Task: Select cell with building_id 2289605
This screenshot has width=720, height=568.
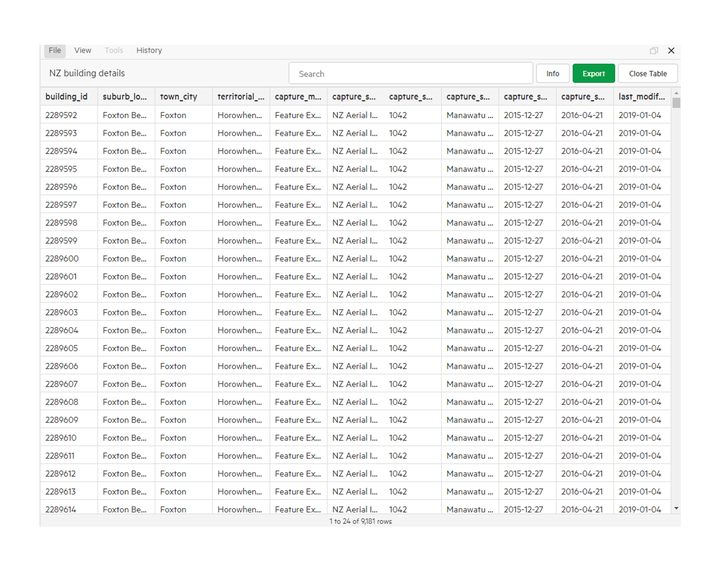Action: (68, 348)
